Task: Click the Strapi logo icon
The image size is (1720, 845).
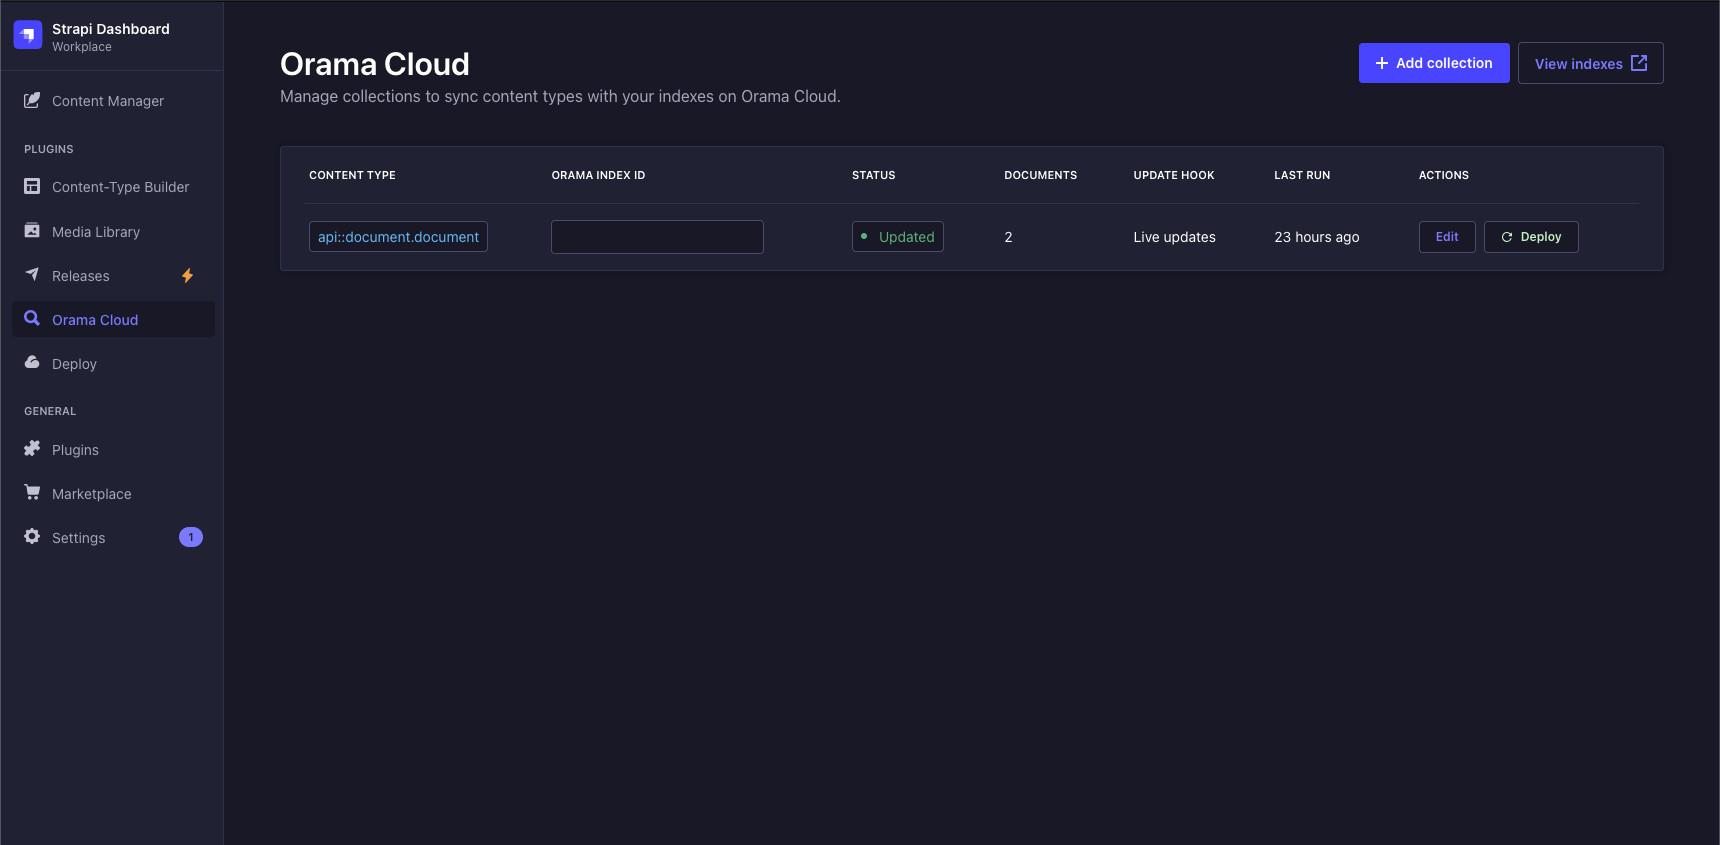Action: coord(28,35)
